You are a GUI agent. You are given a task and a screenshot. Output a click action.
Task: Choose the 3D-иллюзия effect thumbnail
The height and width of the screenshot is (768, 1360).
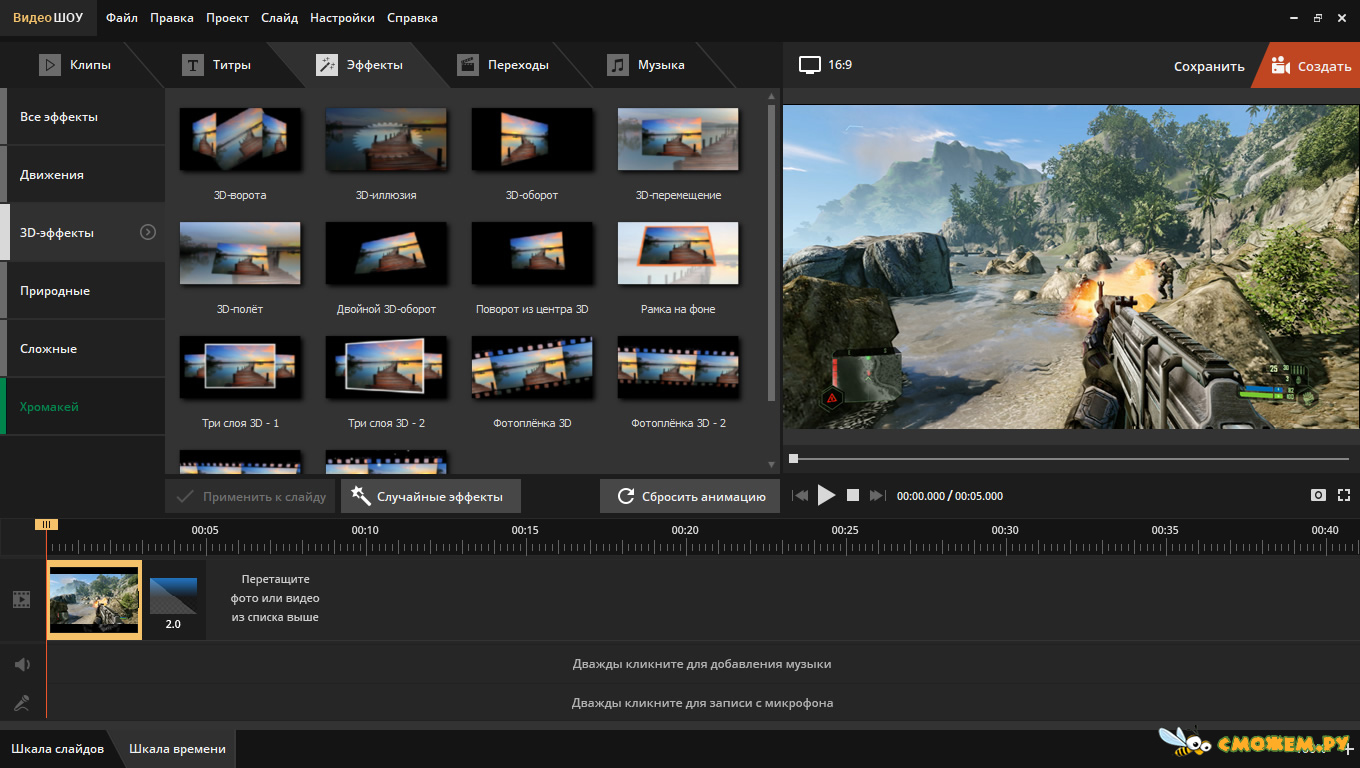386,139
